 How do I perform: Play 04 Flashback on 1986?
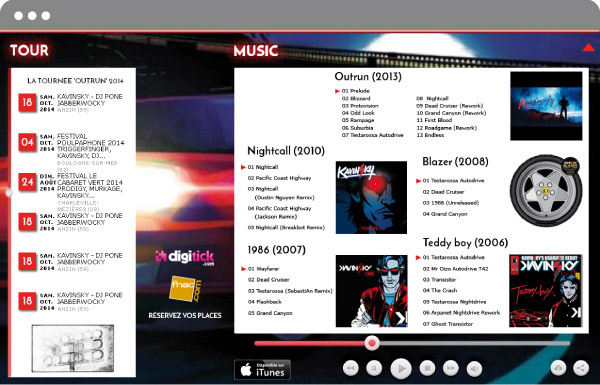pos(264,302)
